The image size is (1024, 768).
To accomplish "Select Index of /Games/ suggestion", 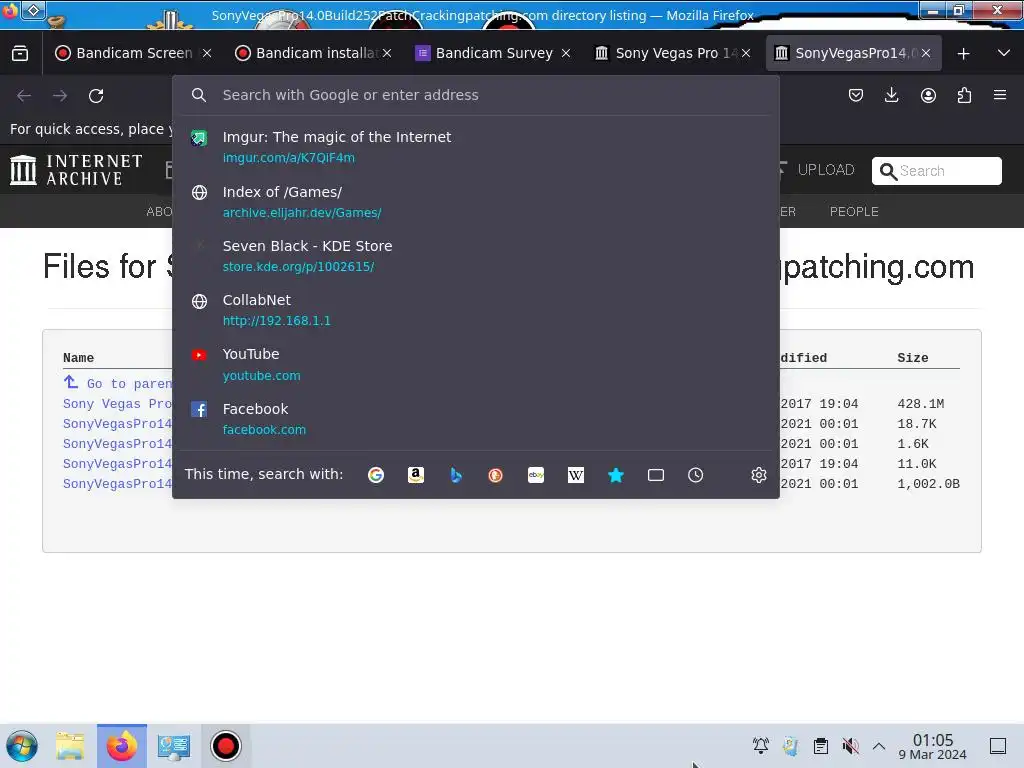I will (475, 202).
